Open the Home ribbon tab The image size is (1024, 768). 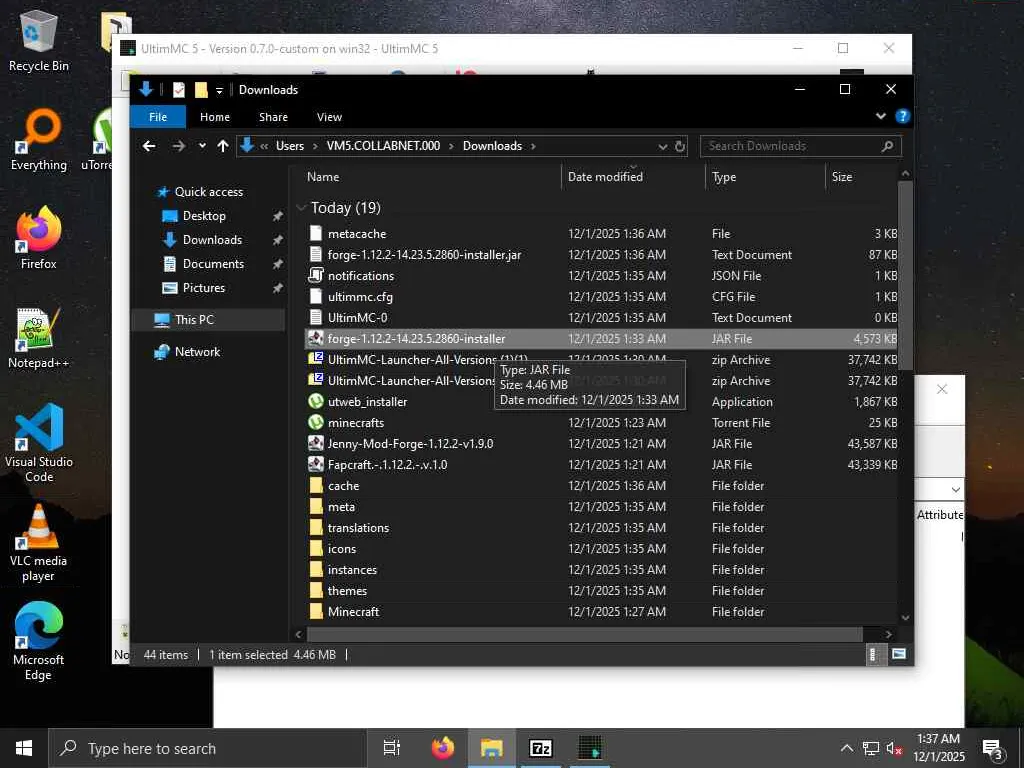215,117
